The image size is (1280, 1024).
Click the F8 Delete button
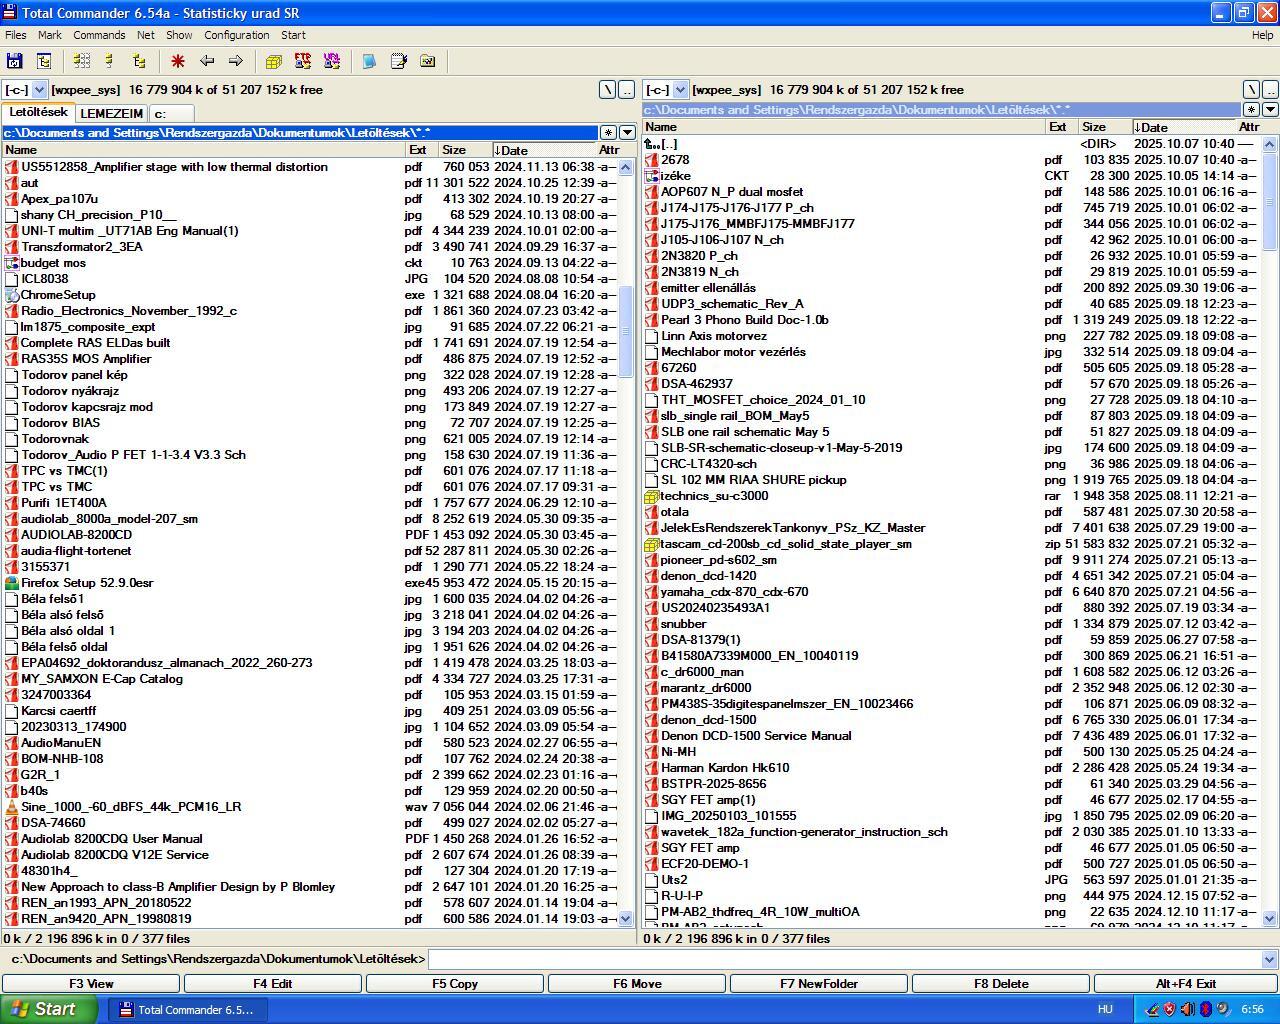pyautogui.click(x=1001, y=984)
